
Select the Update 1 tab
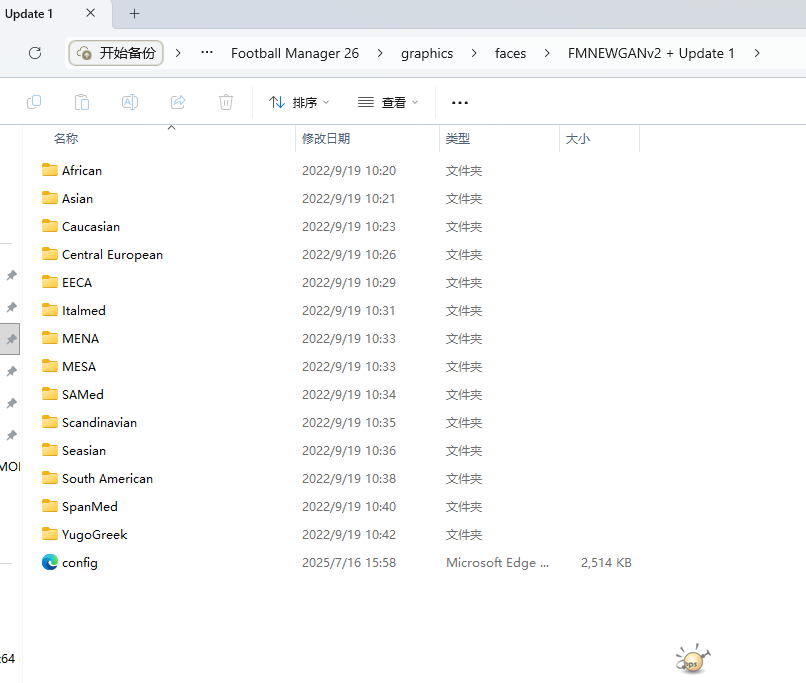[x=30, y=14]
